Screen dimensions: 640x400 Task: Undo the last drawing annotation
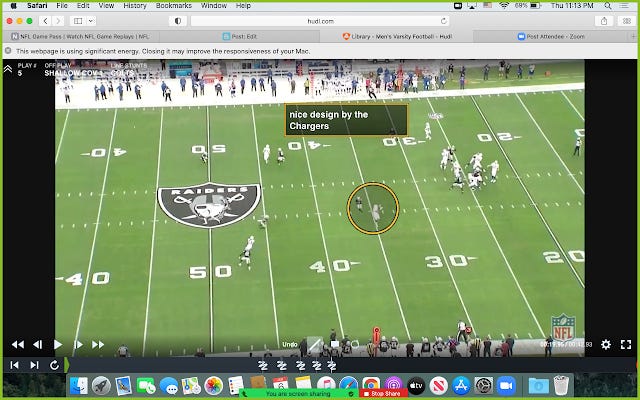click(289, 344)
